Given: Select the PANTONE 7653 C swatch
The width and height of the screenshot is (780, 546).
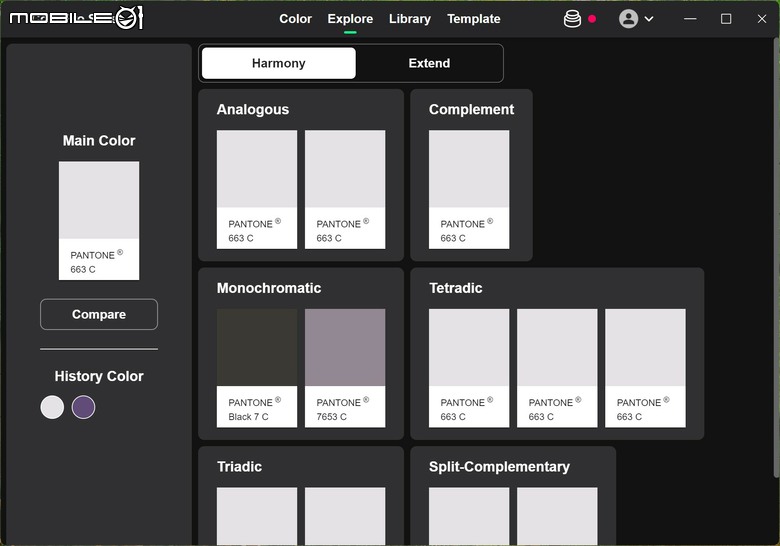Looking at the screenshot, I should pos(345,368).
